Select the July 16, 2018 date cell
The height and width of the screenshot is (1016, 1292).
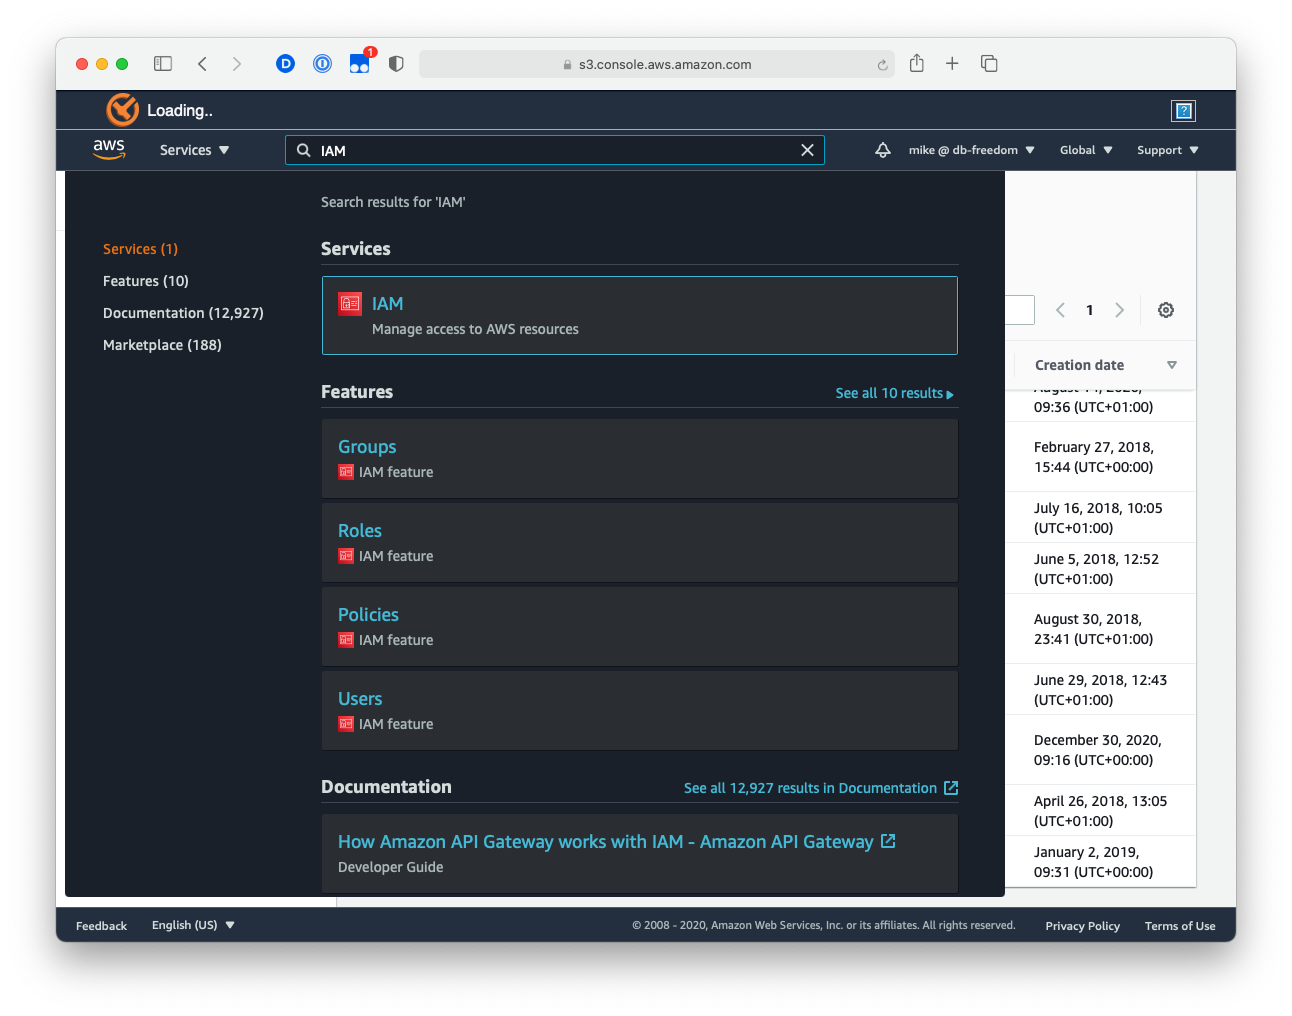point(1098,518)
